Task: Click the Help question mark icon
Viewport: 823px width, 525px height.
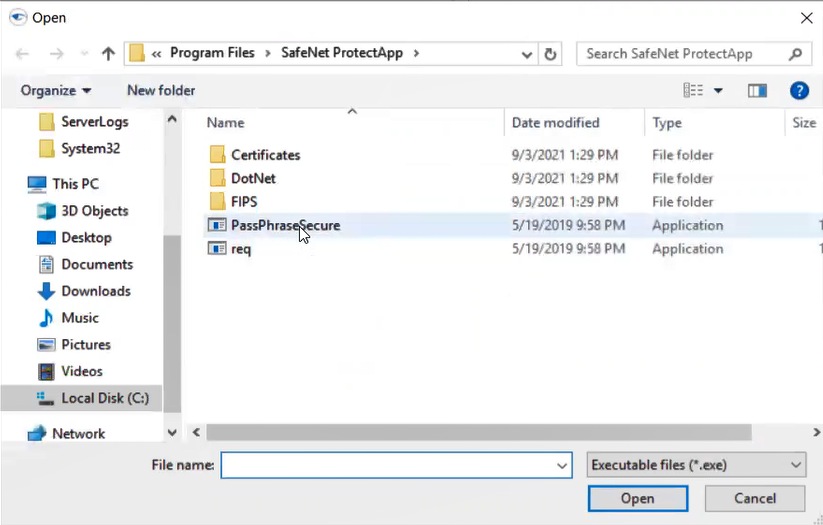Action: coord(799,91)
